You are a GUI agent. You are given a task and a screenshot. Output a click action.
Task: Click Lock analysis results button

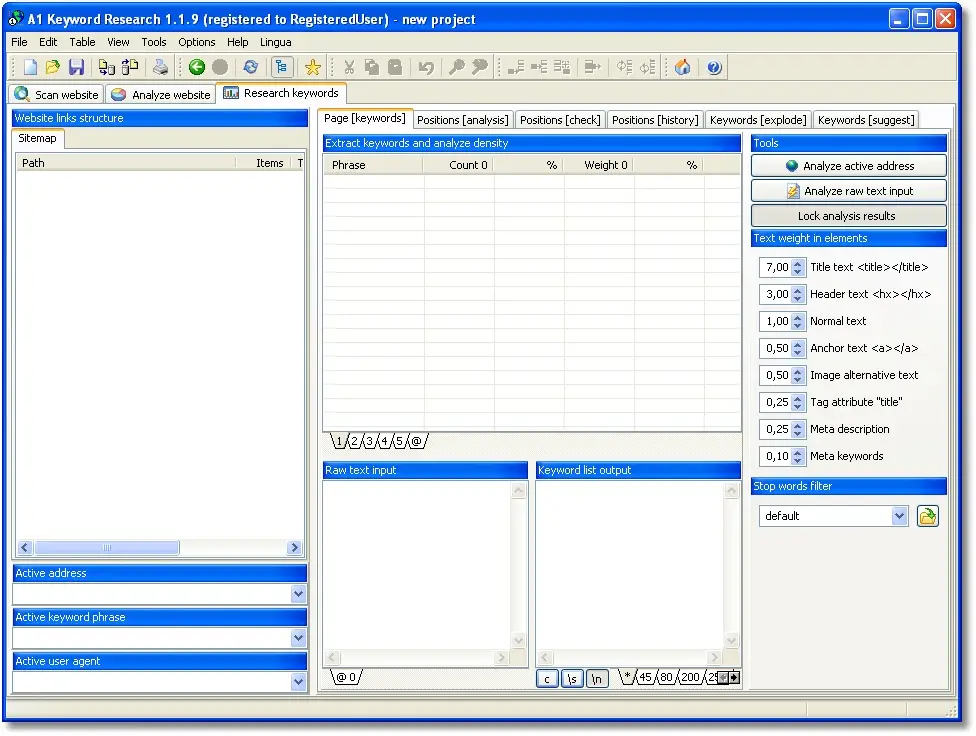coord(848,216)
